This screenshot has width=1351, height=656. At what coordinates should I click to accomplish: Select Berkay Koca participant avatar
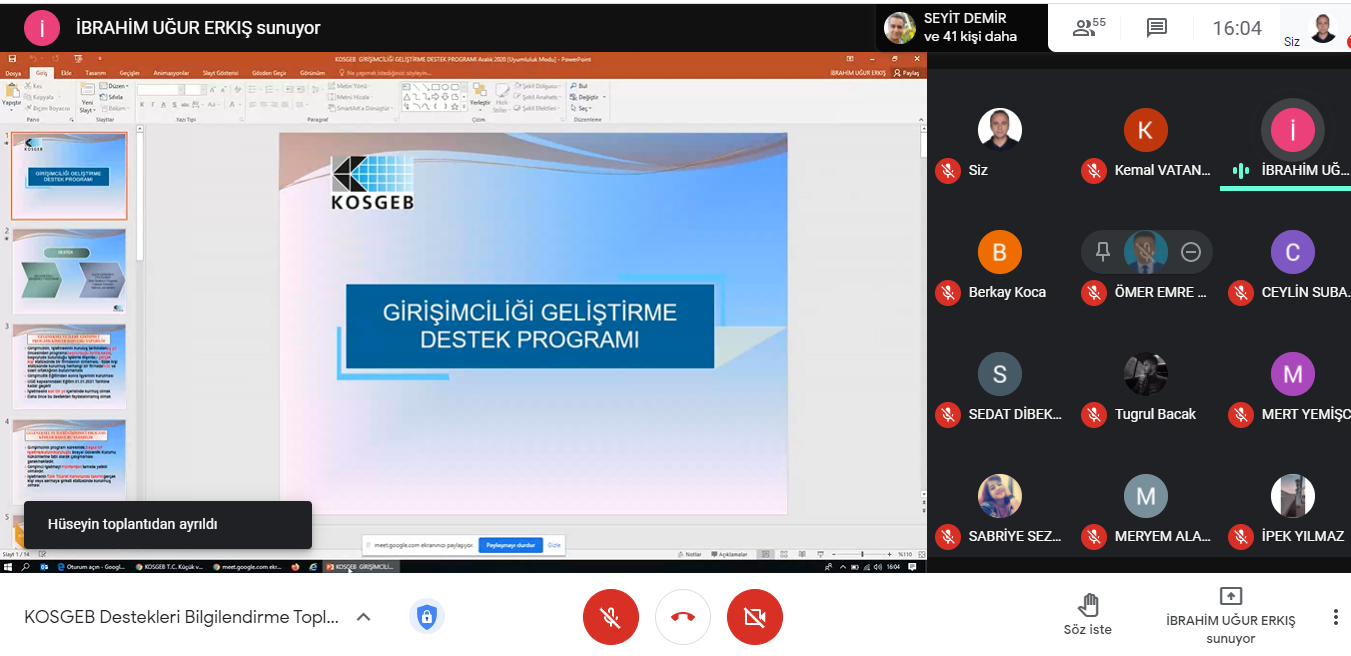[999, 253]
